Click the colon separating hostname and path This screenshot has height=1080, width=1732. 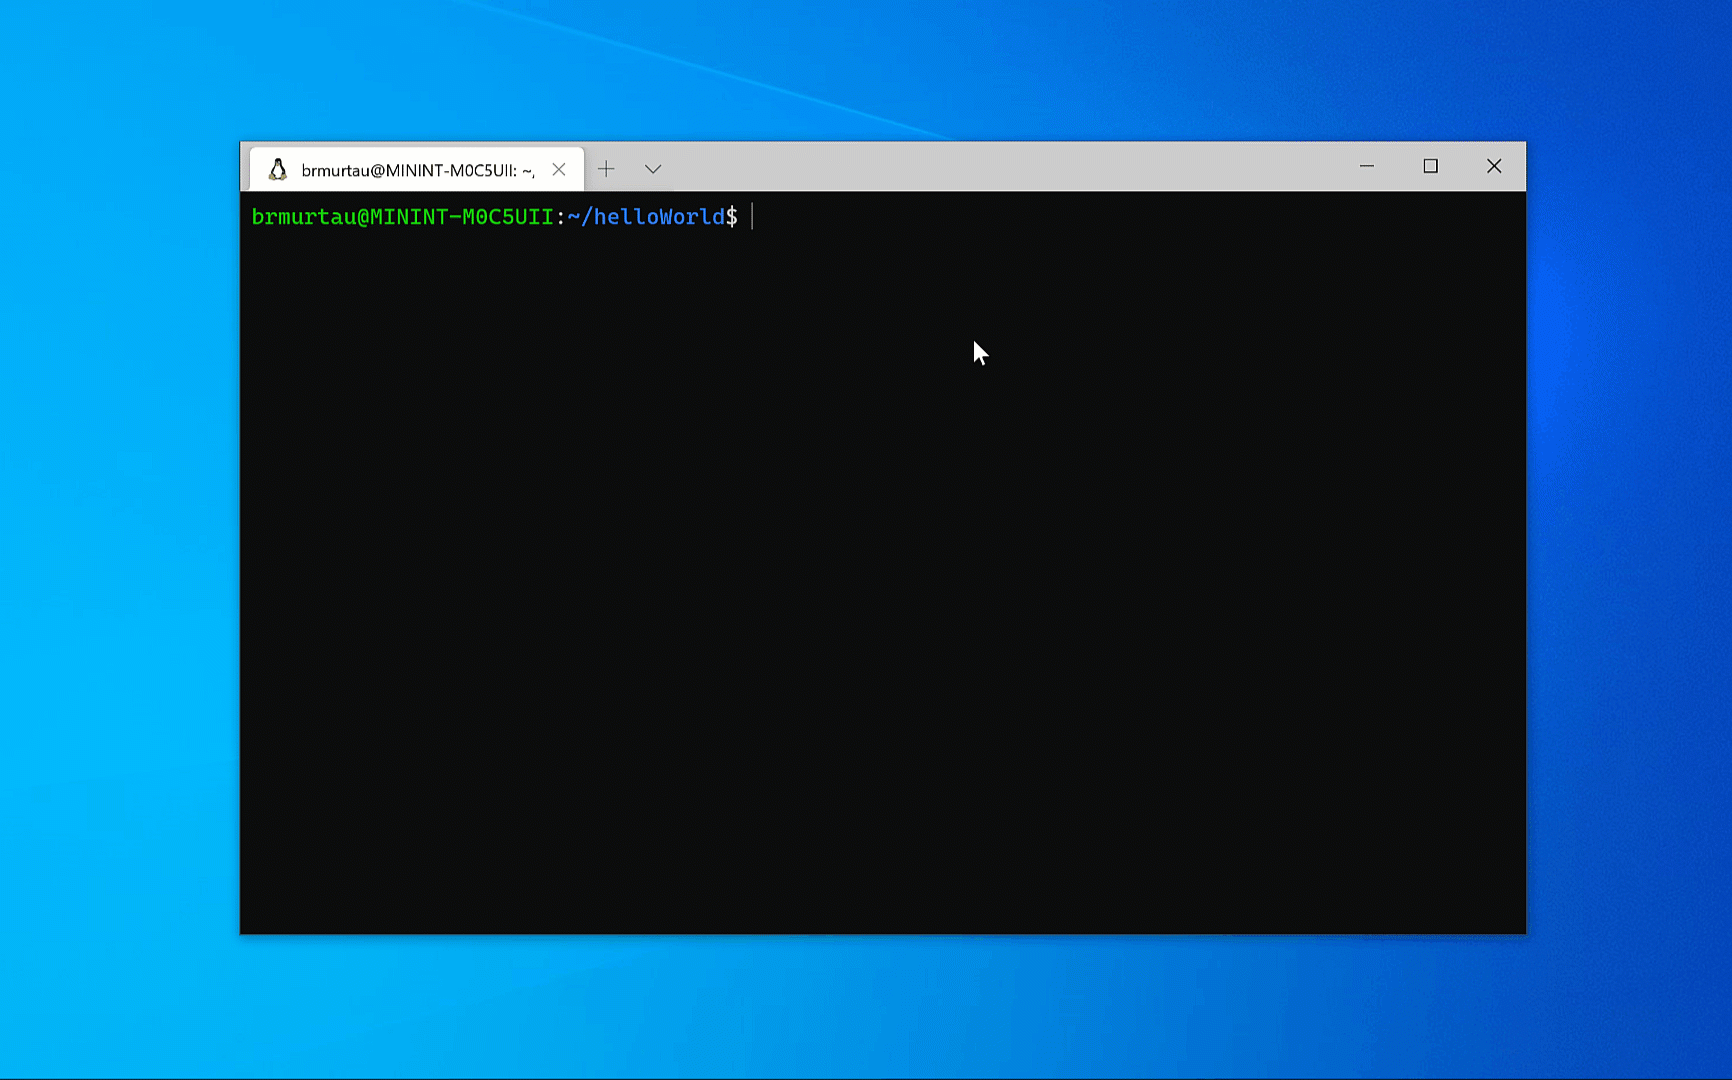pyautogui.click(x=560, y=217)
